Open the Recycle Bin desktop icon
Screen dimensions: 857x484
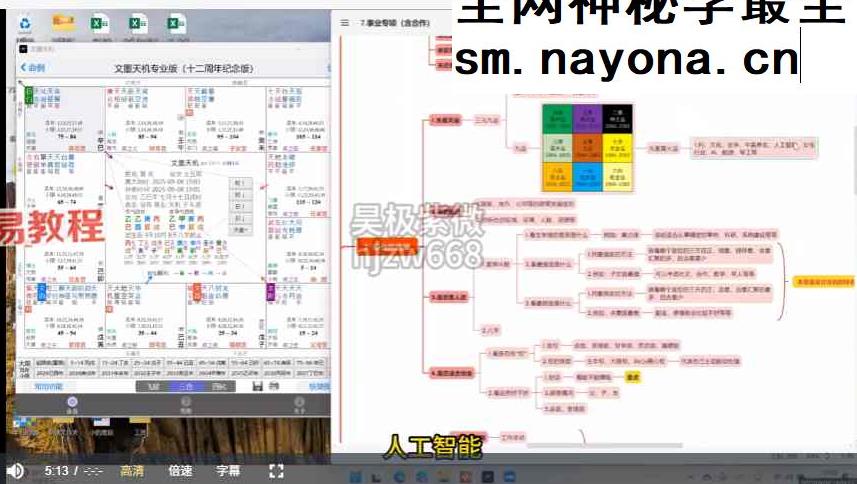coord(25,25)
